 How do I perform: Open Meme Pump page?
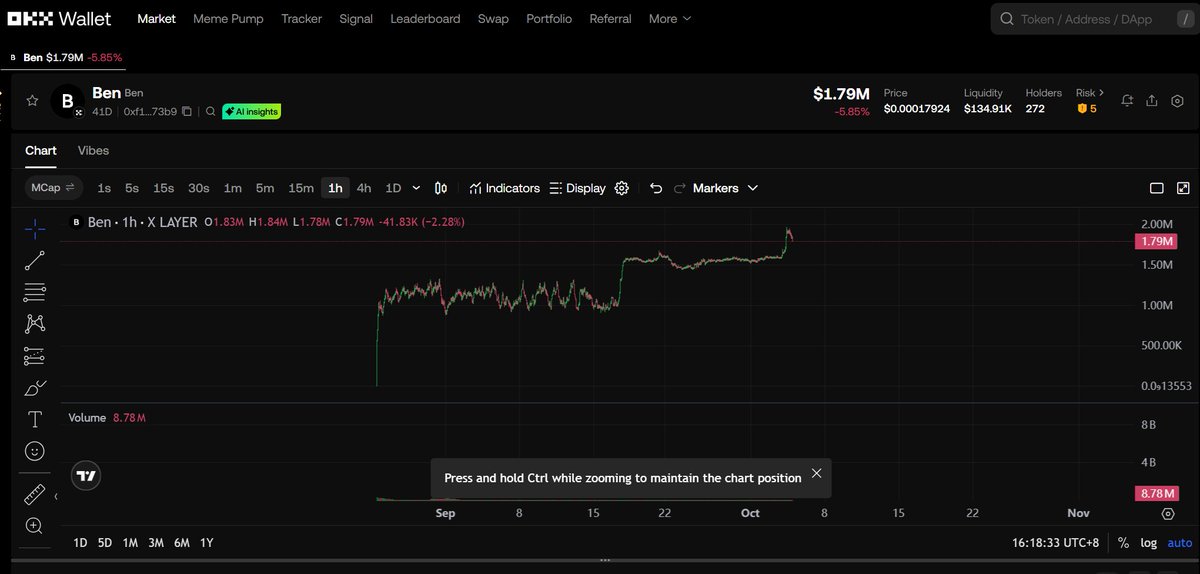click(228, 19)
